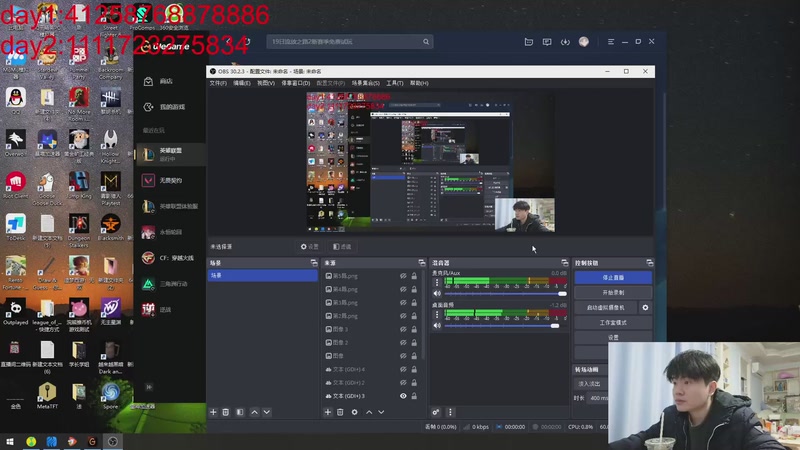Unlock the 第5局.png source lock

414,276
